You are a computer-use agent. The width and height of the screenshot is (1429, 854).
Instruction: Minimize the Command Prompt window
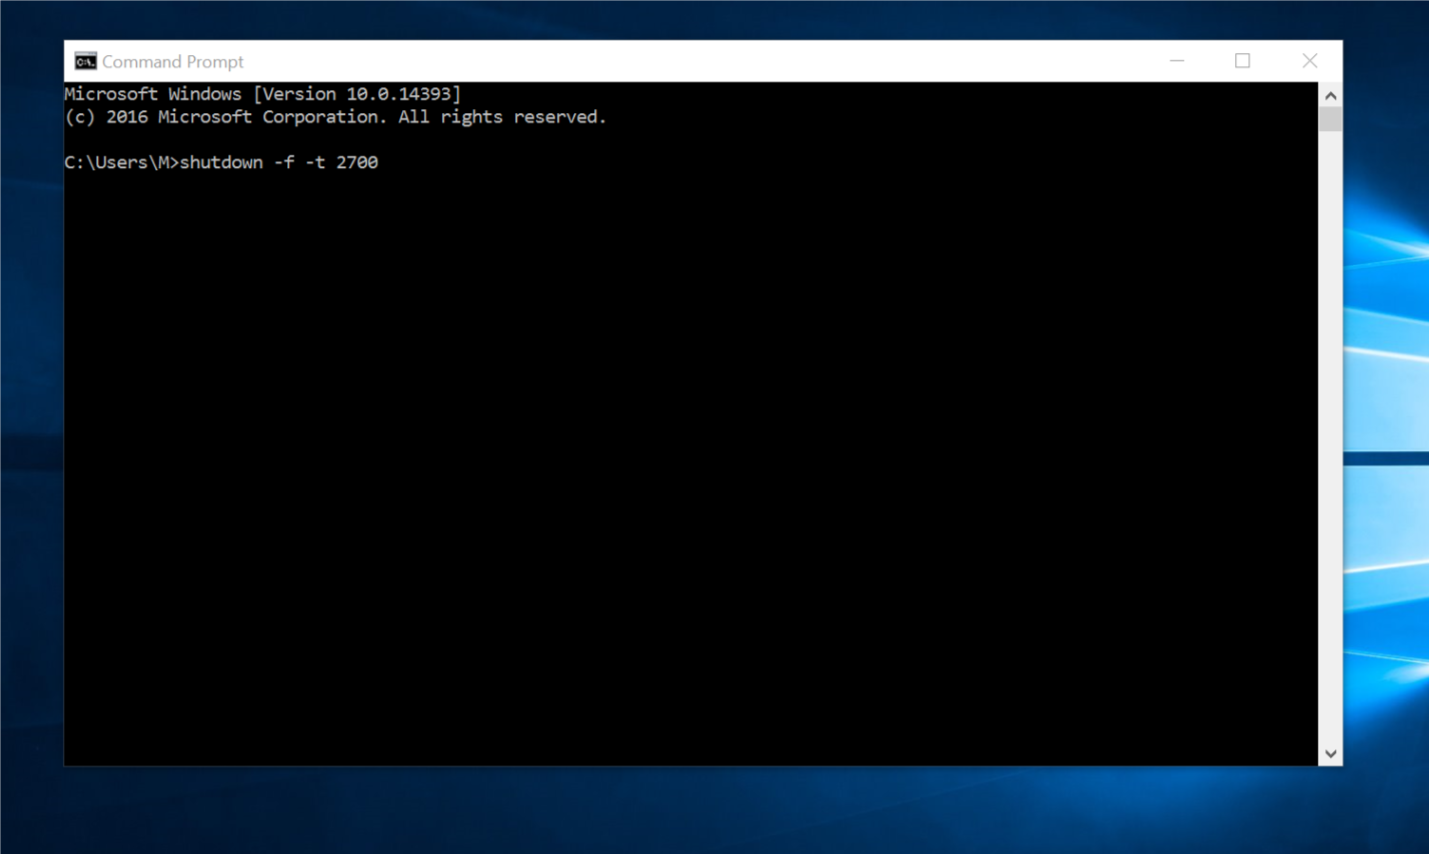(1177, 61)
